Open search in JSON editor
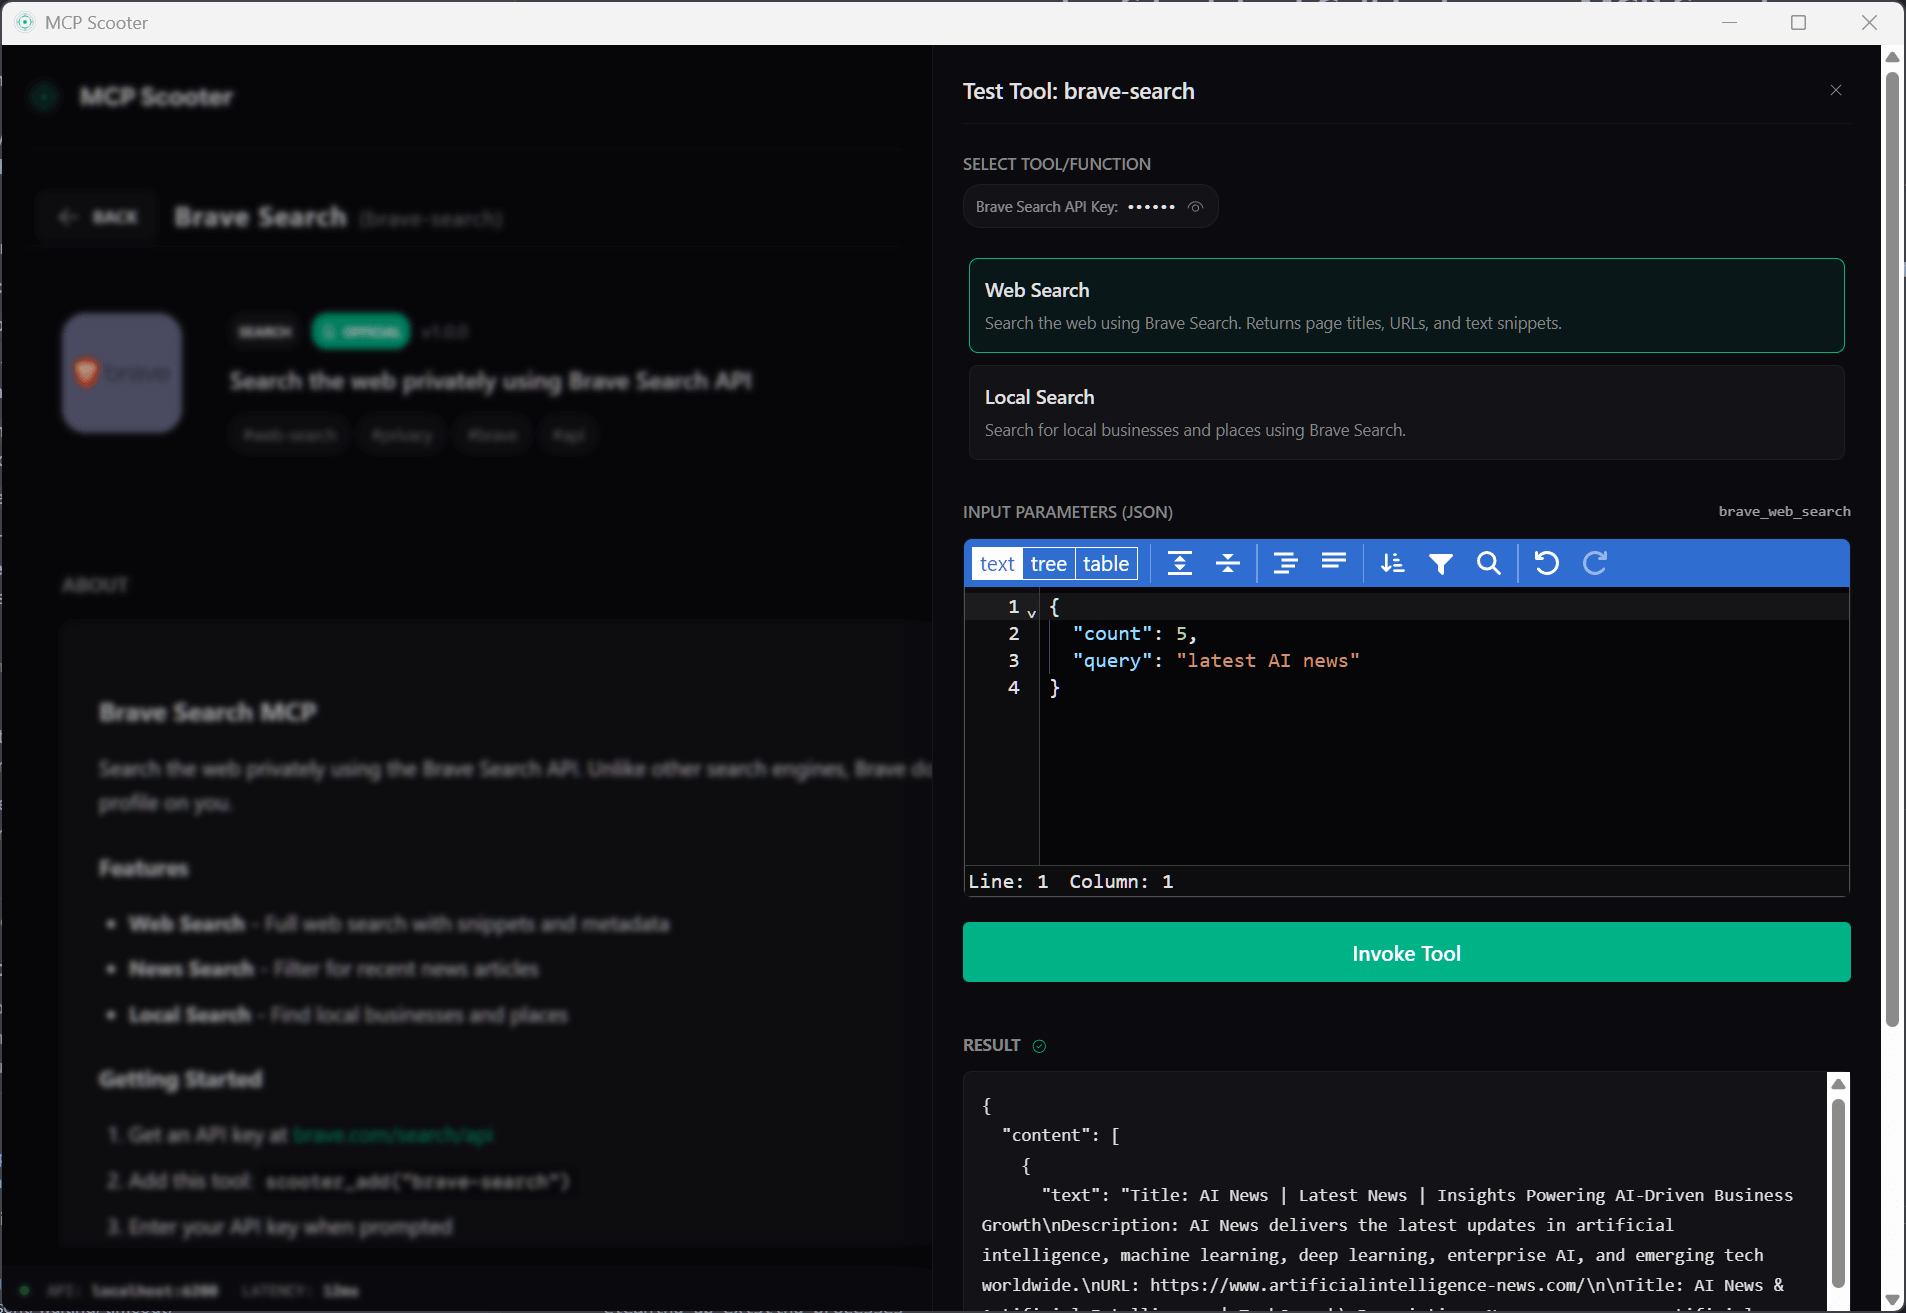1906x1313 pixels. tap(1489, 563)
